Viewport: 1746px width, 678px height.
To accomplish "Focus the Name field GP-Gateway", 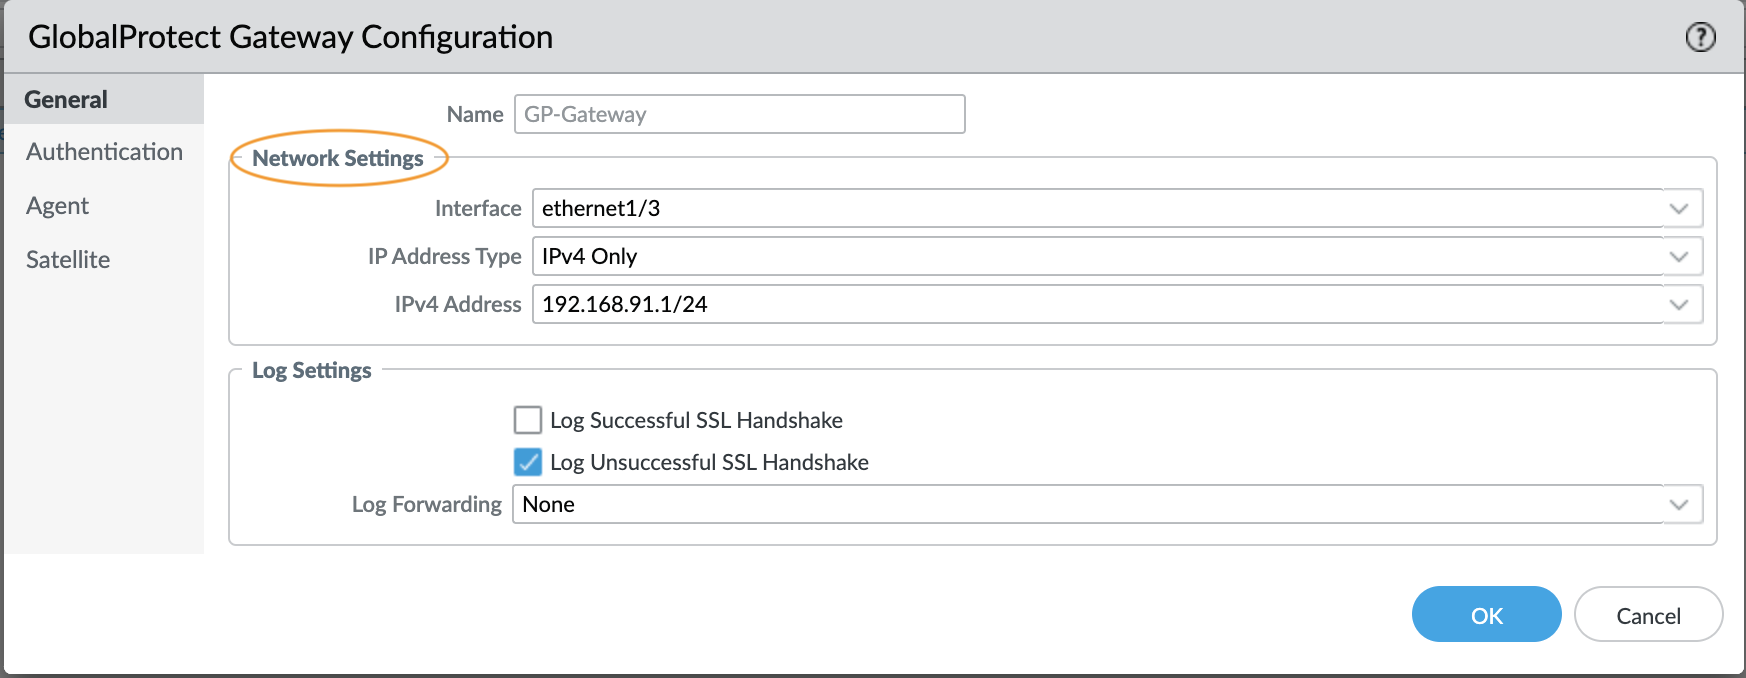I will 739,114.
